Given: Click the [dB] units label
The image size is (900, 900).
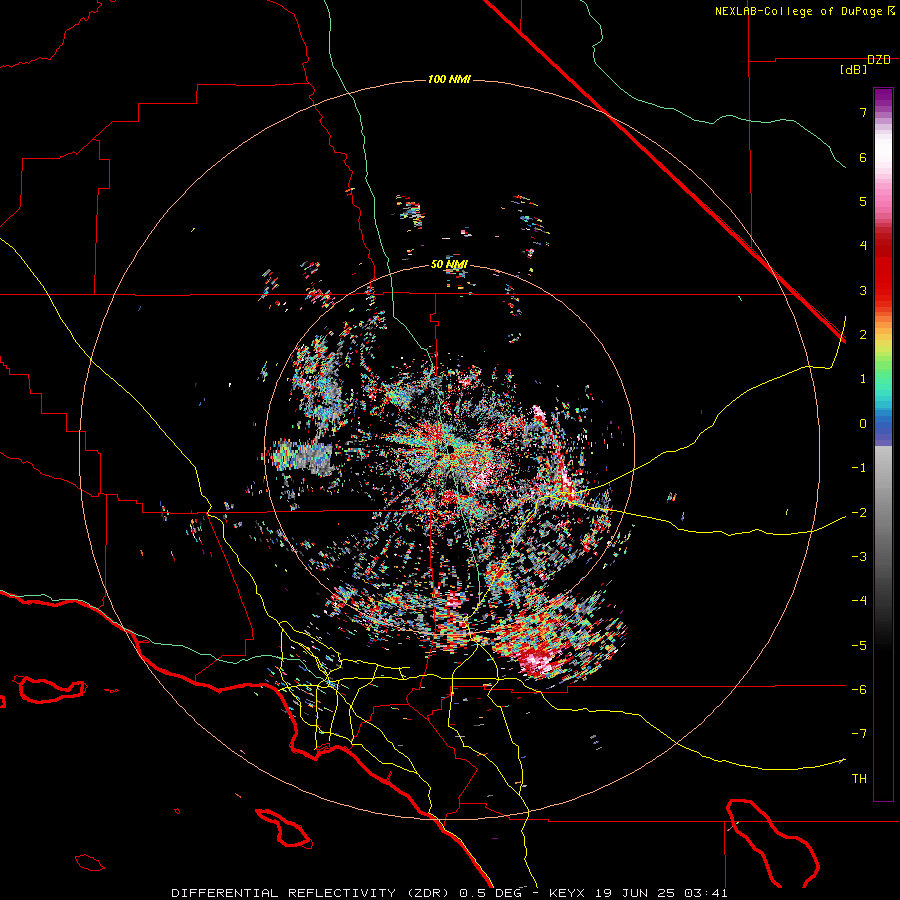Looking at the screenshot, I should pos(854,70).
